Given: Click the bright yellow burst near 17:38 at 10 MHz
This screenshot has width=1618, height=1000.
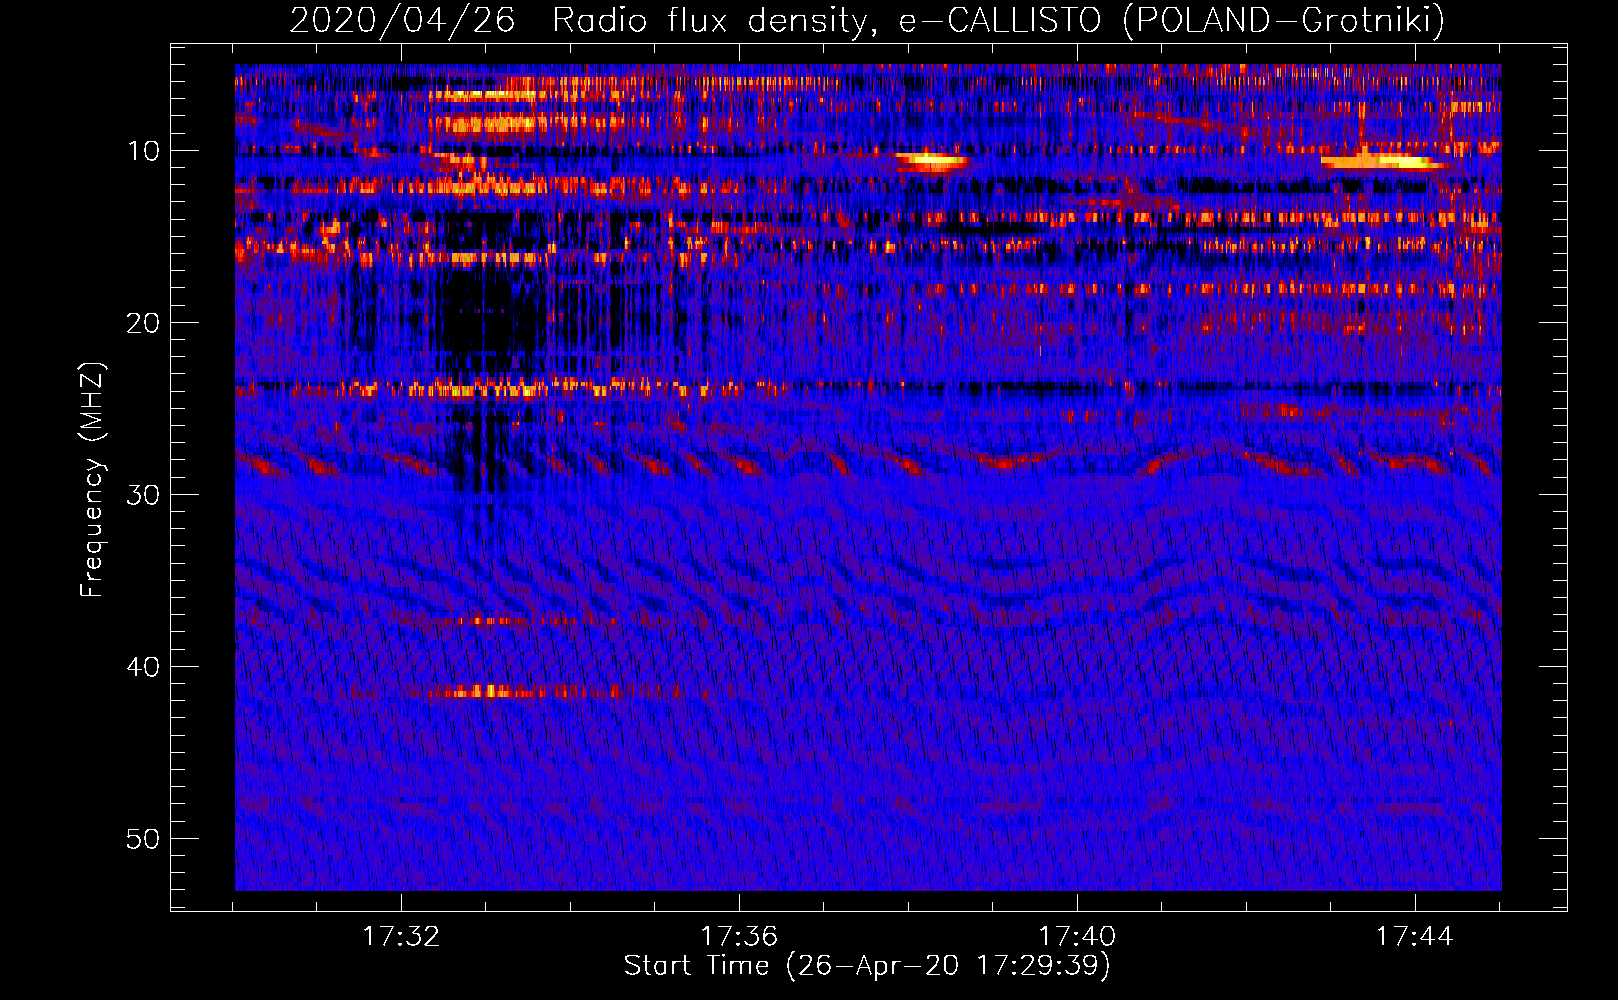Looking at the screenshot, I should pyautogui.click(x=932, y=161).
